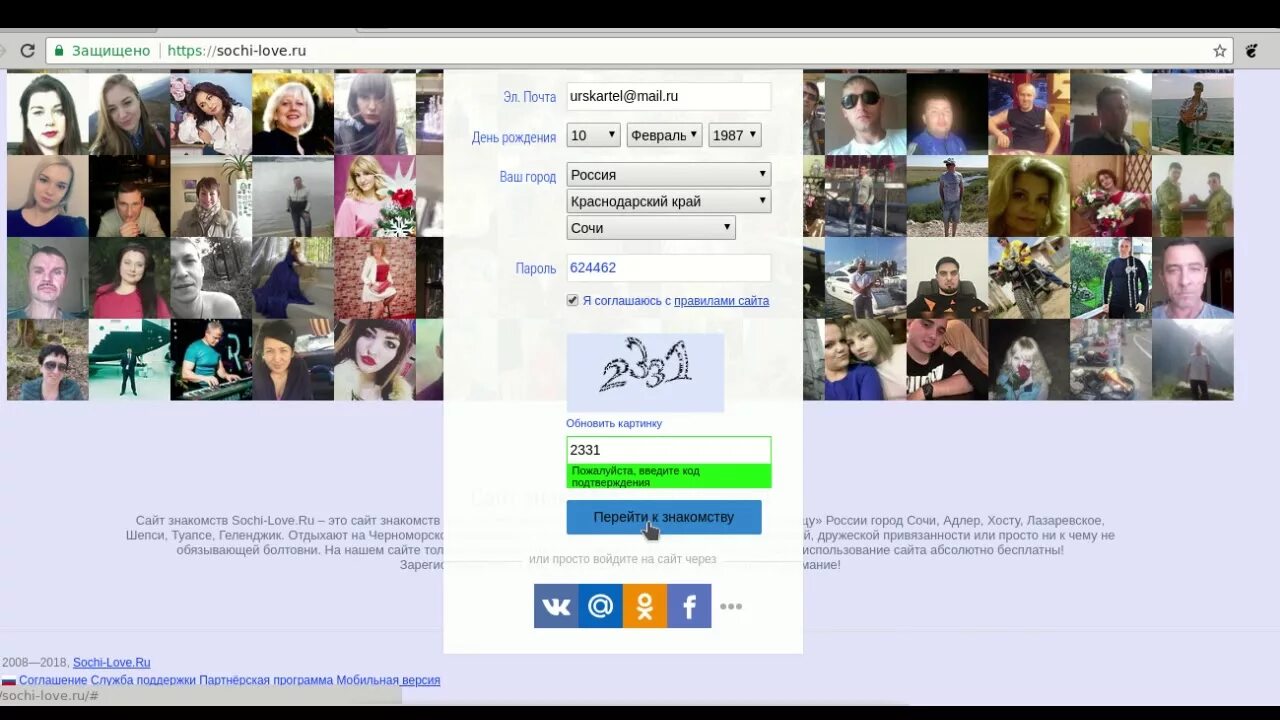Screen dimensions: 1280x720
Task: Sign in with the VK icon
Action: click(556, 606)
